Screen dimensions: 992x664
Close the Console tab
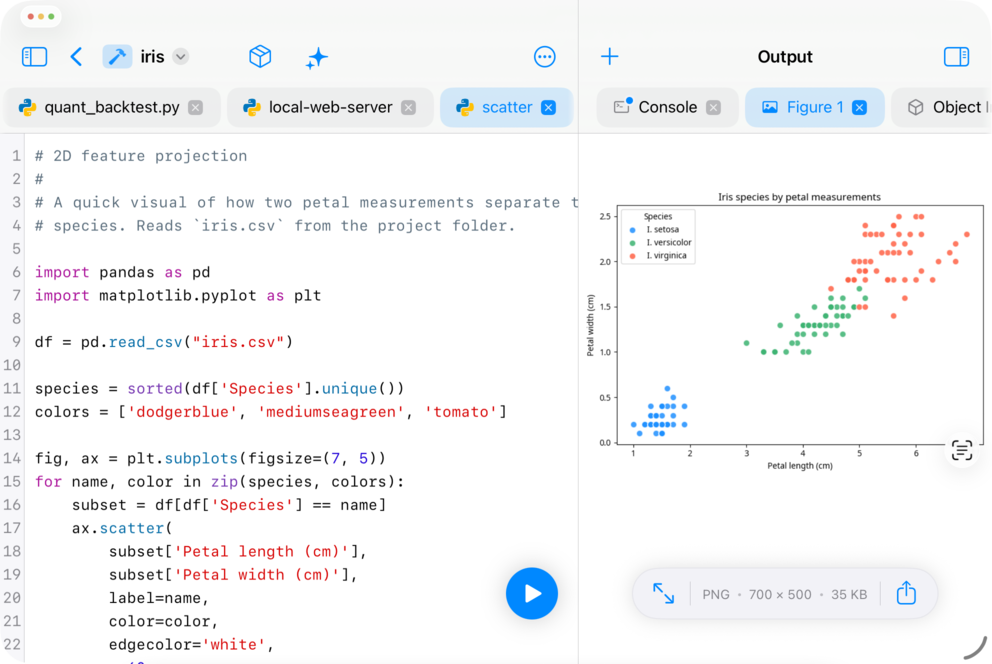[x=714, y=108]
